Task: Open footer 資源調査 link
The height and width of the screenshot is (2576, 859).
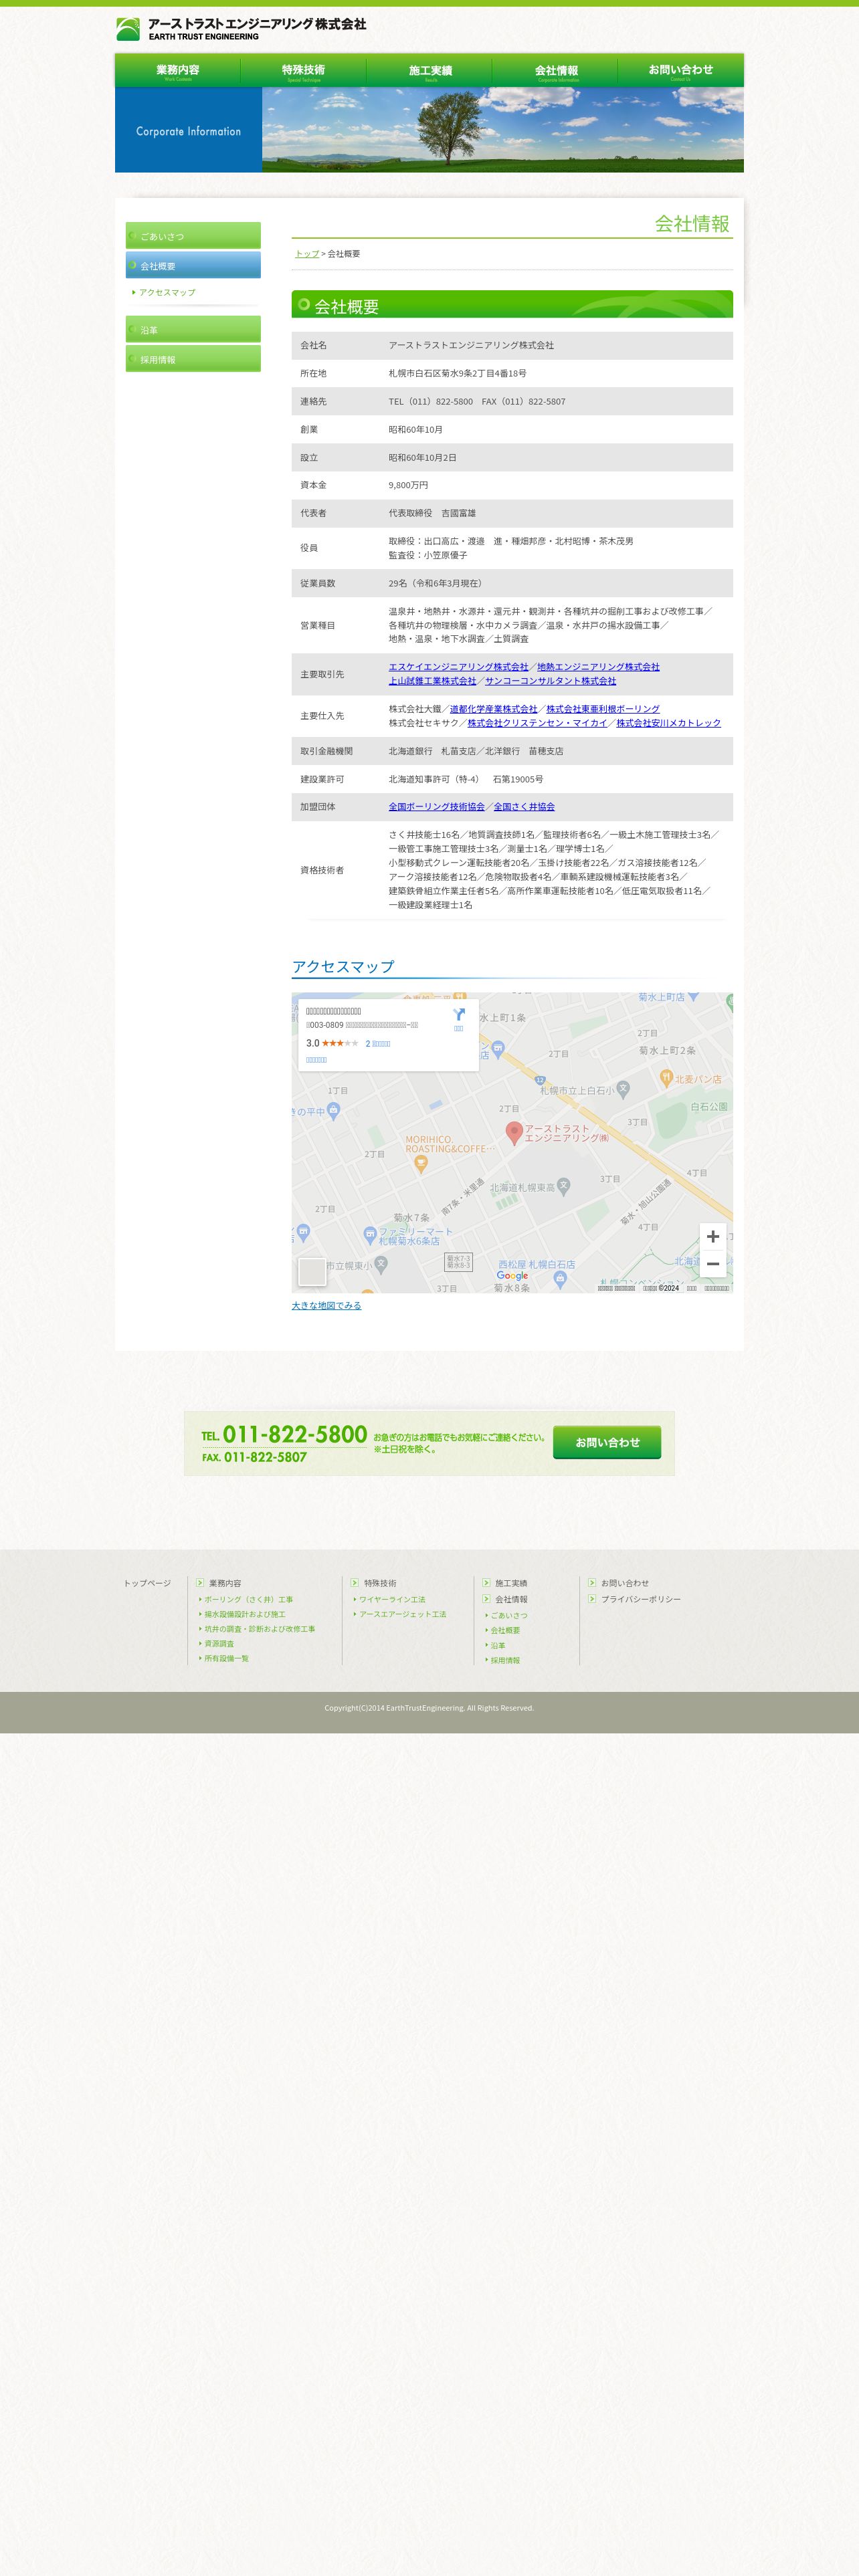Action: coord(219,1644)
